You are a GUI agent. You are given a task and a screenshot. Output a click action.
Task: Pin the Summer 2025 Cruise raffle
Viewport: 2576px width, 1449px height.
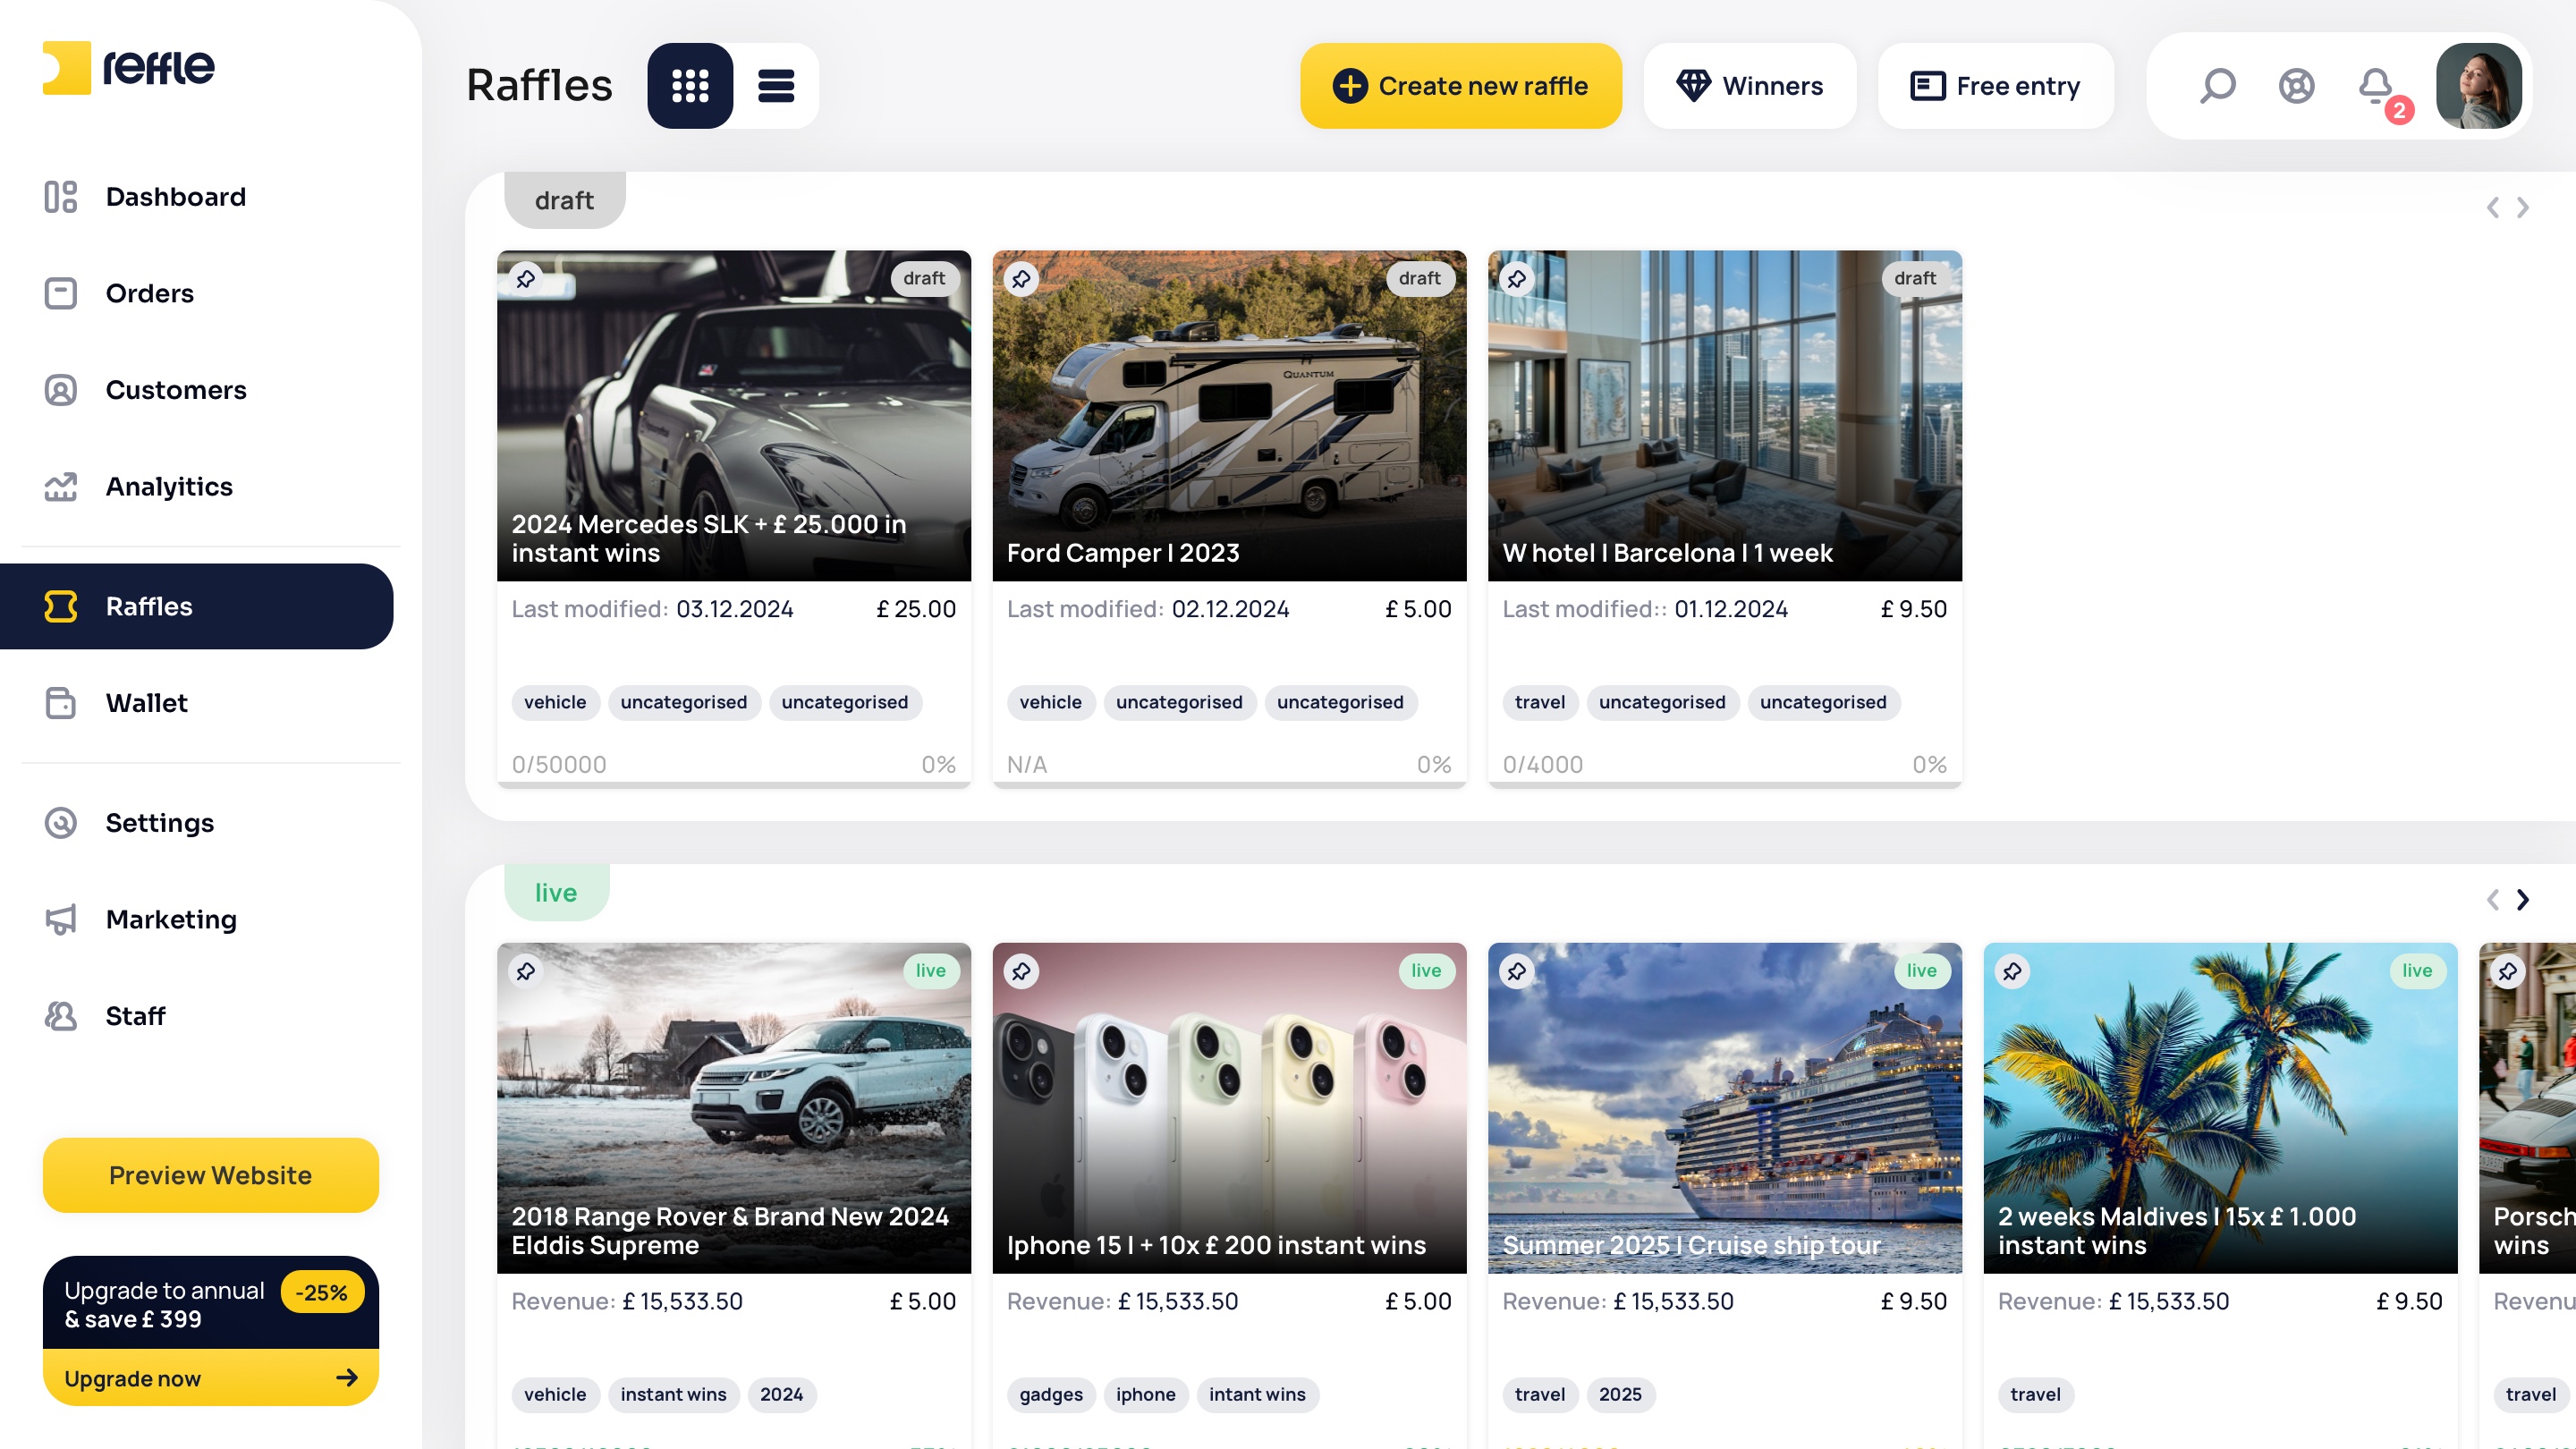[1517, 971]
